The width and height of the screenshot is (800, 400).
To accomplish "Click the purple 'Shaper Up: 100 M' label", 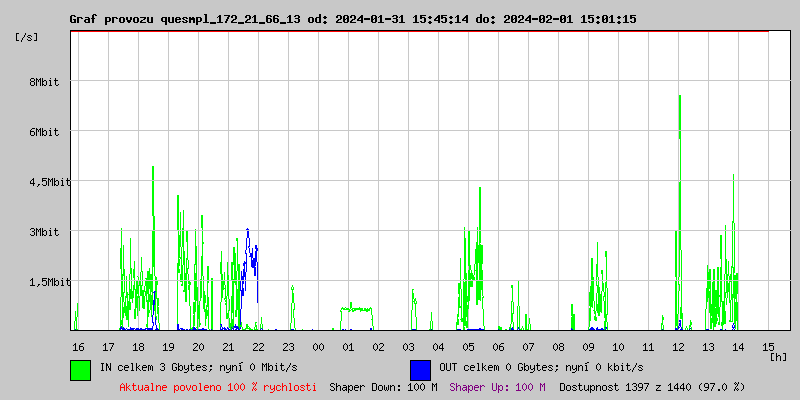I will (497, 386).
